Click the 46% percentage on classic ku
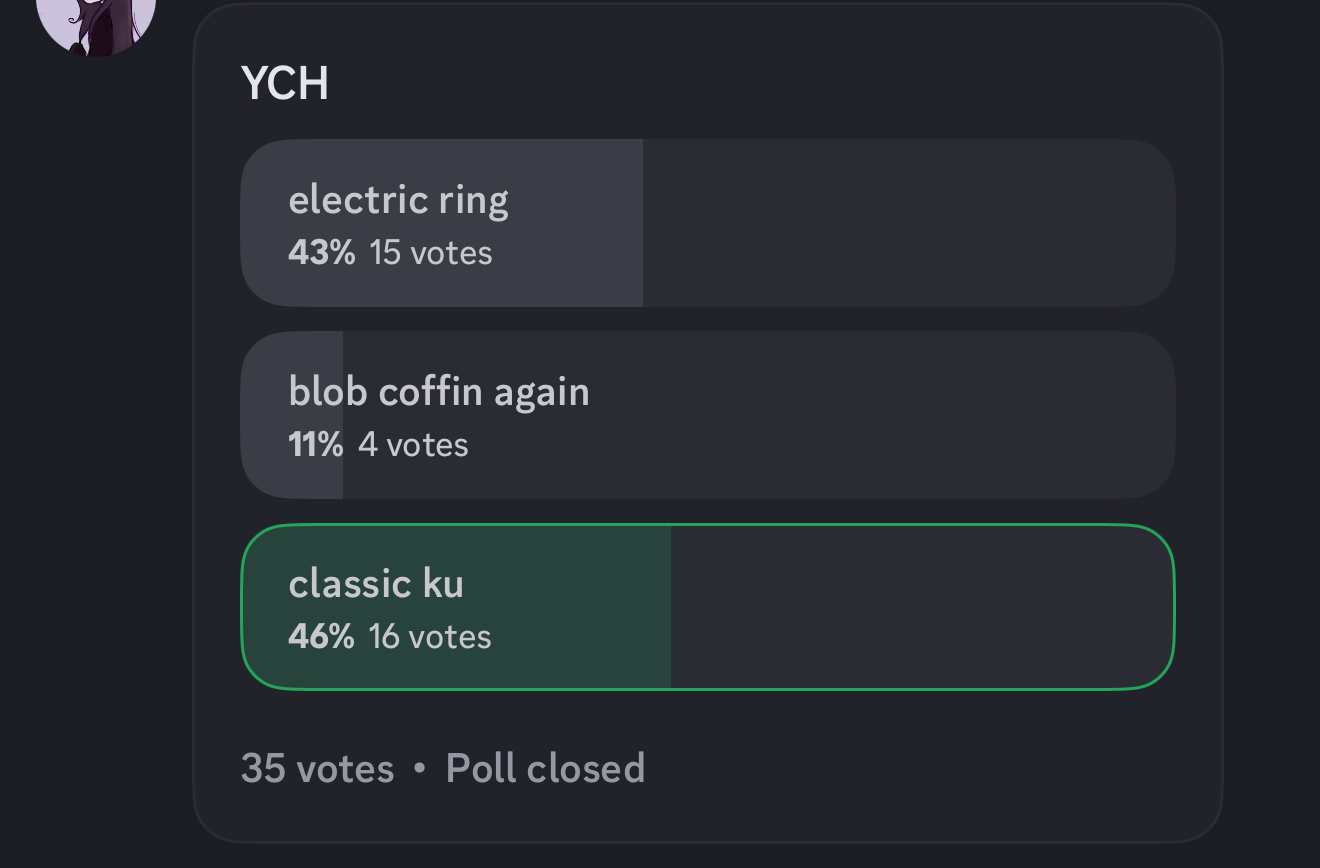1320x868 pixels. [321, 636]
